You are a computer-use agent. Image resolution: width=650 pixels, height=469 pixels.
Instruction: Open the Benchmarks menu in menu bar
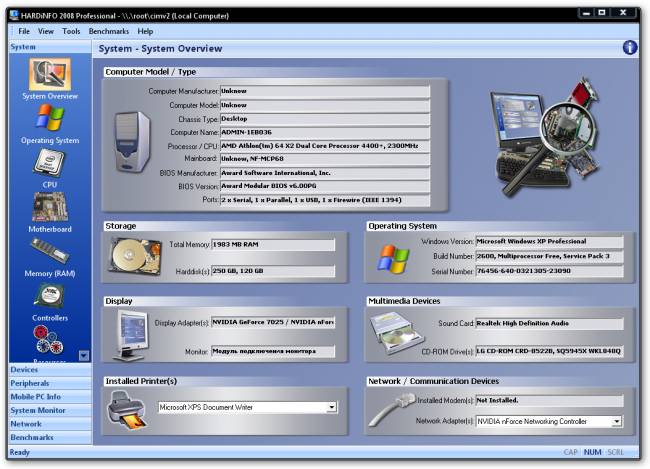(x=108, y=31)
